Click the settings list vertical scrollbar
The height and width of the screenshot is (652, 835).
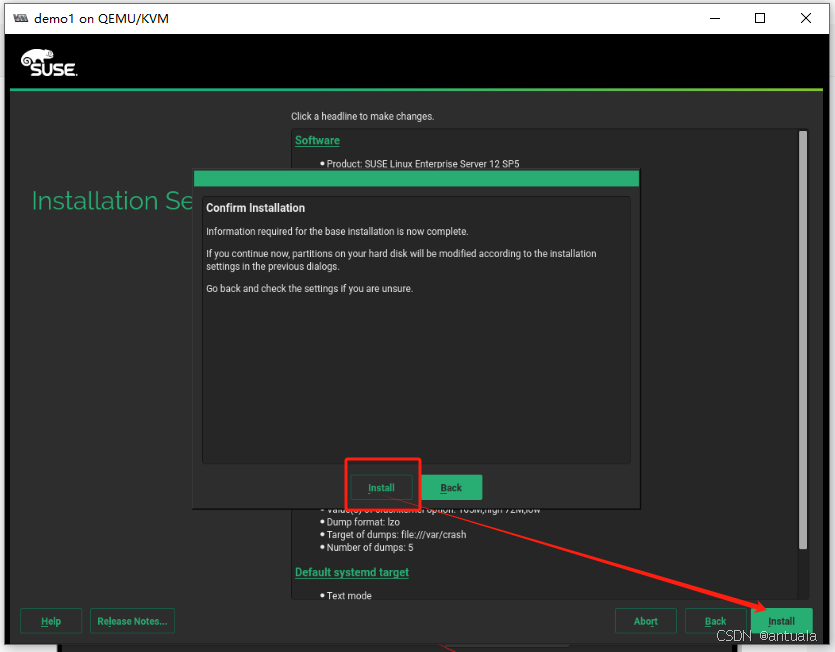point(803,340)
